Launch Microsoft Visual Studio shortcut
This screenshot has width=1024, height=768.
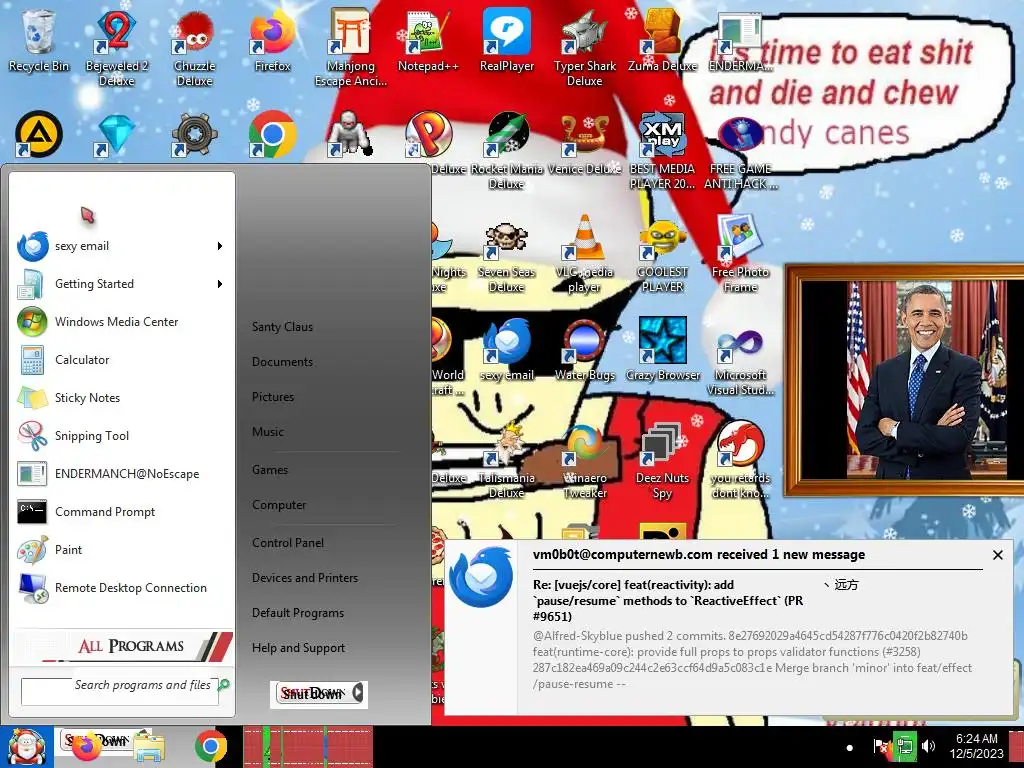pos(740,358)
